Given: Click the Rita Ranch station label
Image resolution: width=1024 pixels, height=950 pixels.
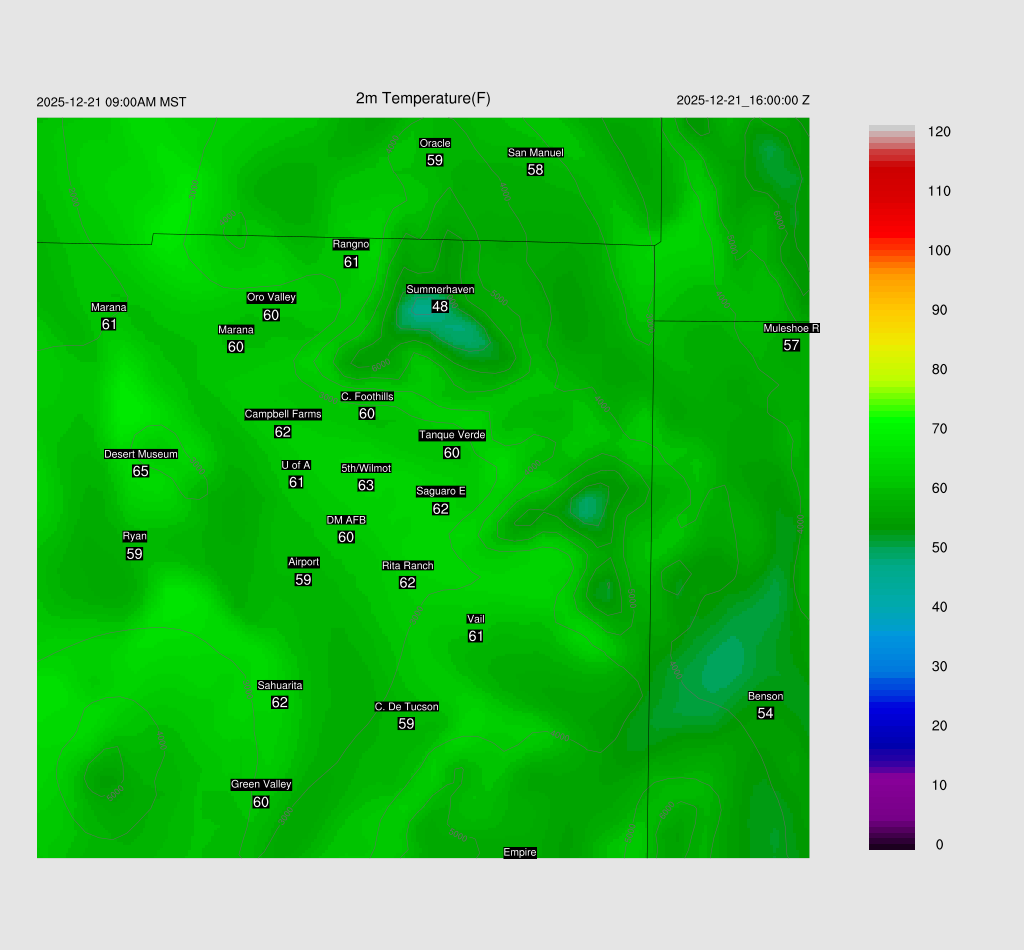Looking at the screenshot, I should [x=407, y=566].
